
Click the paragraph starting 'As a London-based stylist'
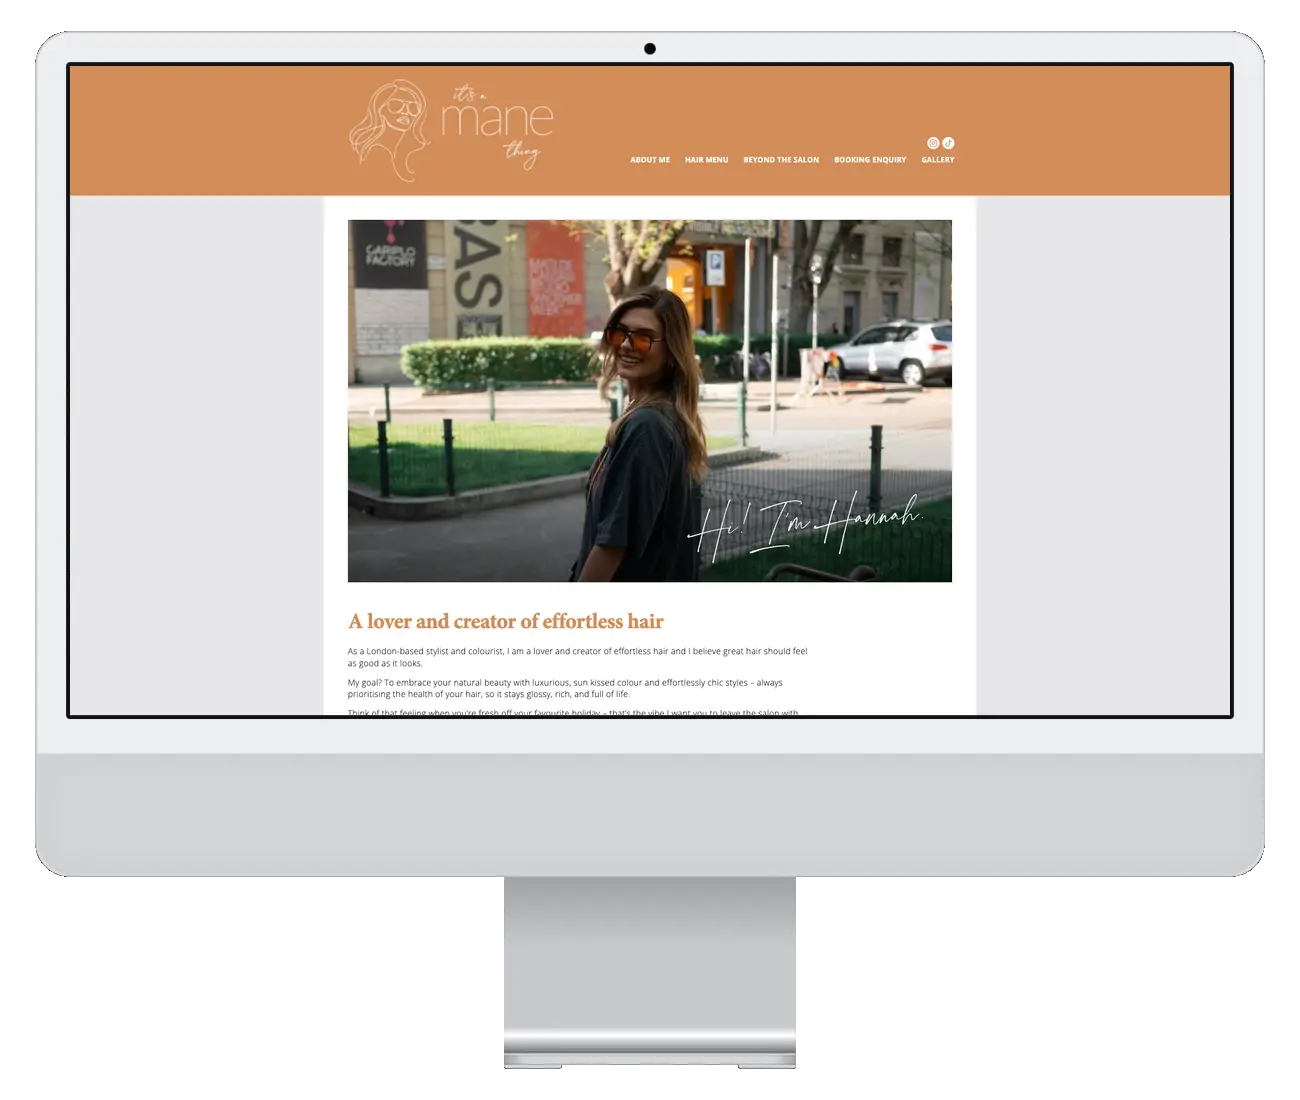pos(577,657)
